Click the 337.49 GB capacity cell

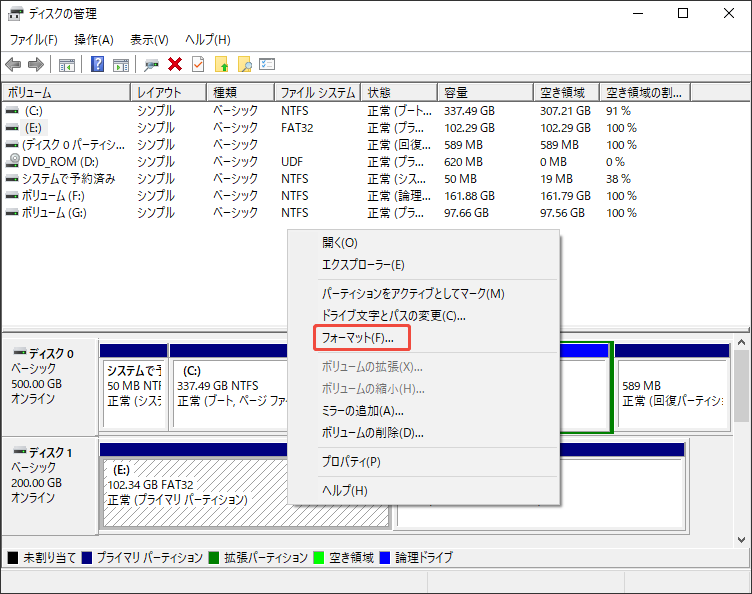[x=469, y=111]
